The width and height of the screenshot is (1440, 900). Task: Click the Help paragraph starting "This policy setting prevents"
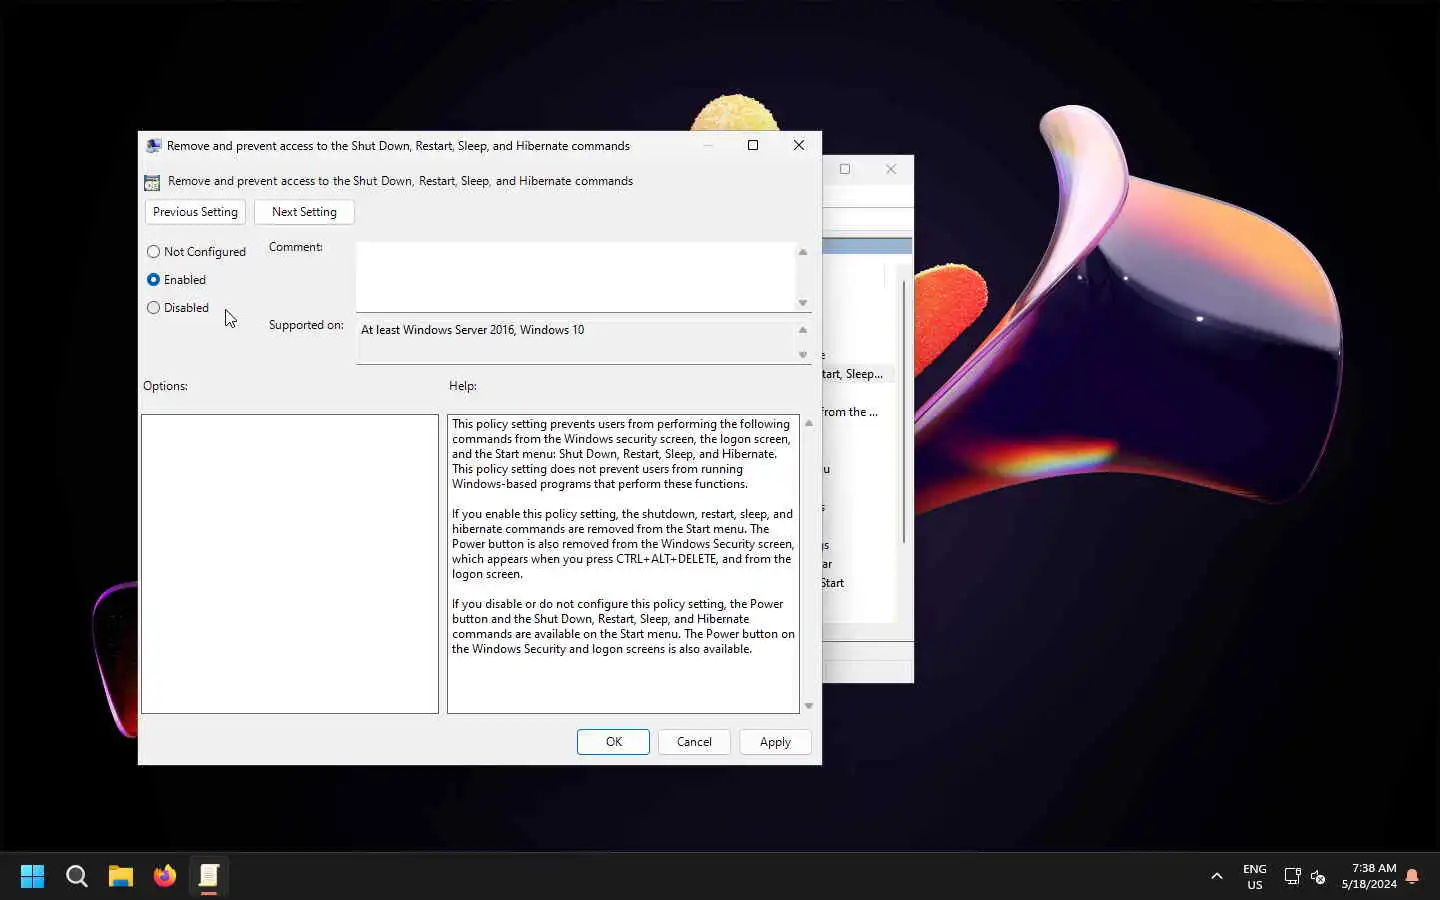pyautogui.click(x=622, y=454)
